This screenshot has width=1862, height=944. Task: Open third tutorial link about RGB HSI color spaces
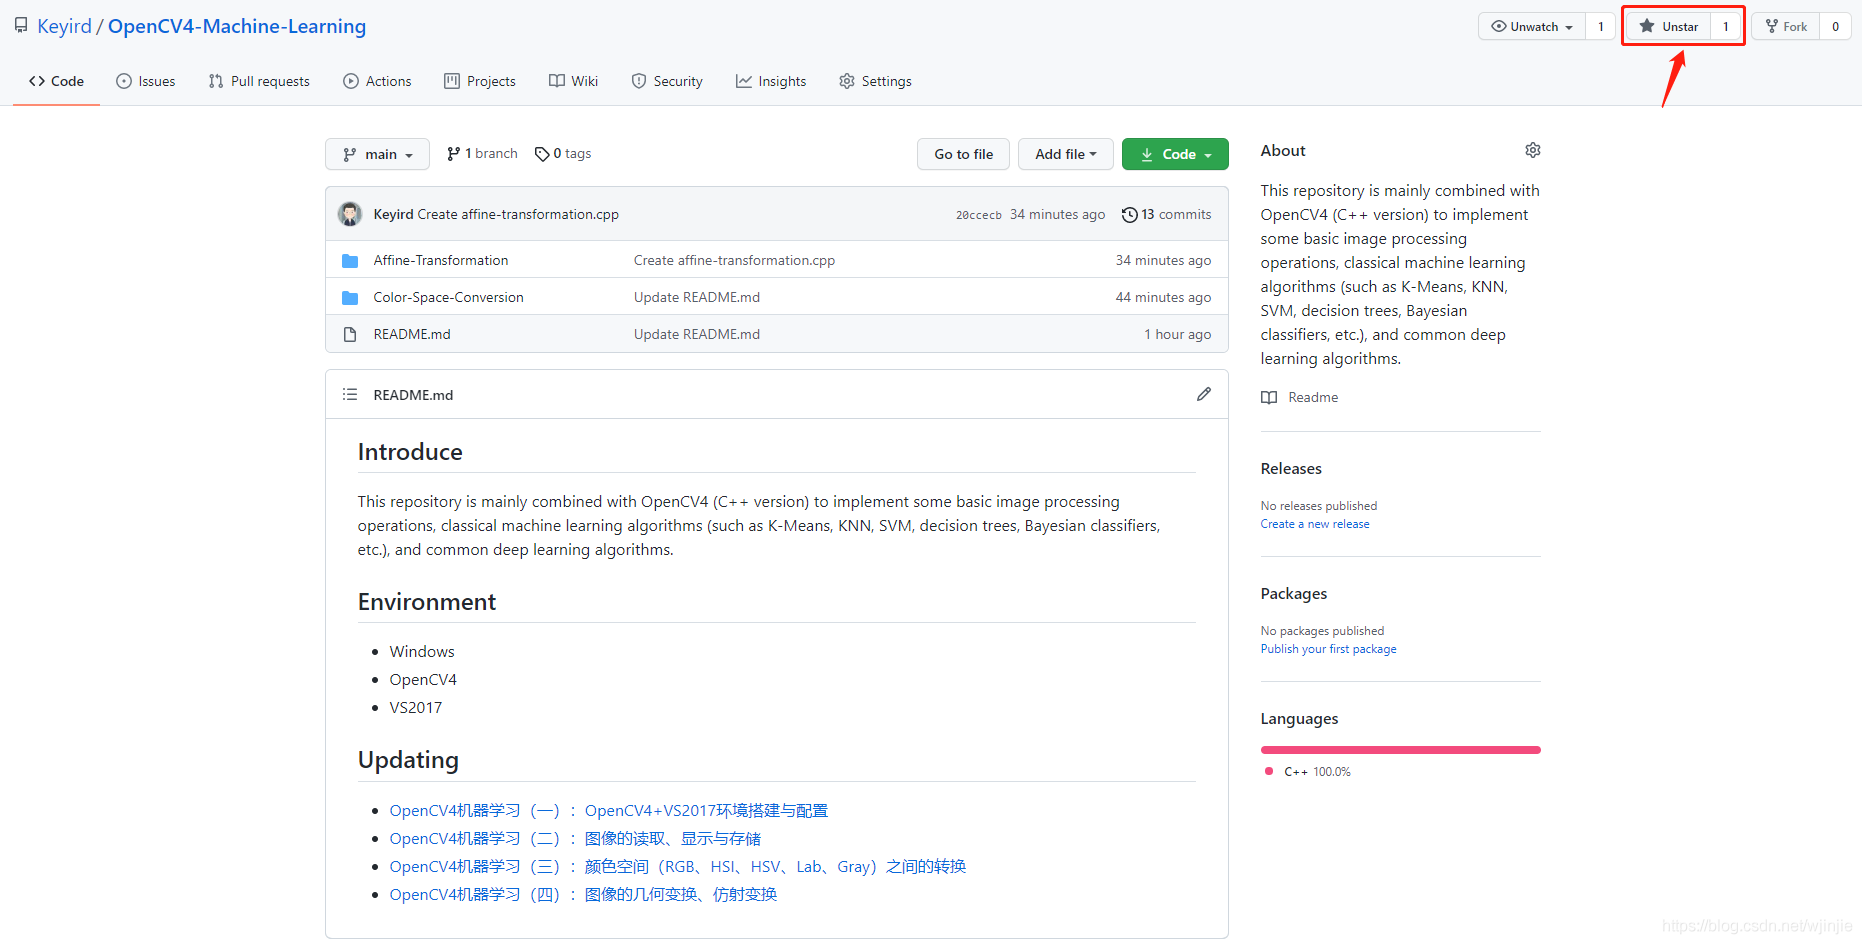(678, 866)
